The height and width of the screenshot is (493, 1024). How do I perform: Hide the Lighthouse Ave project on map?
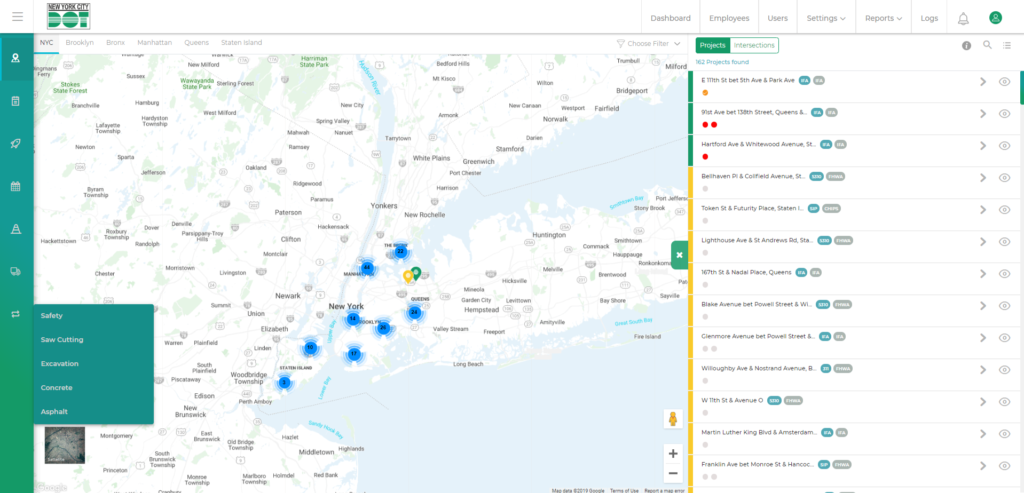point(1005,242)
